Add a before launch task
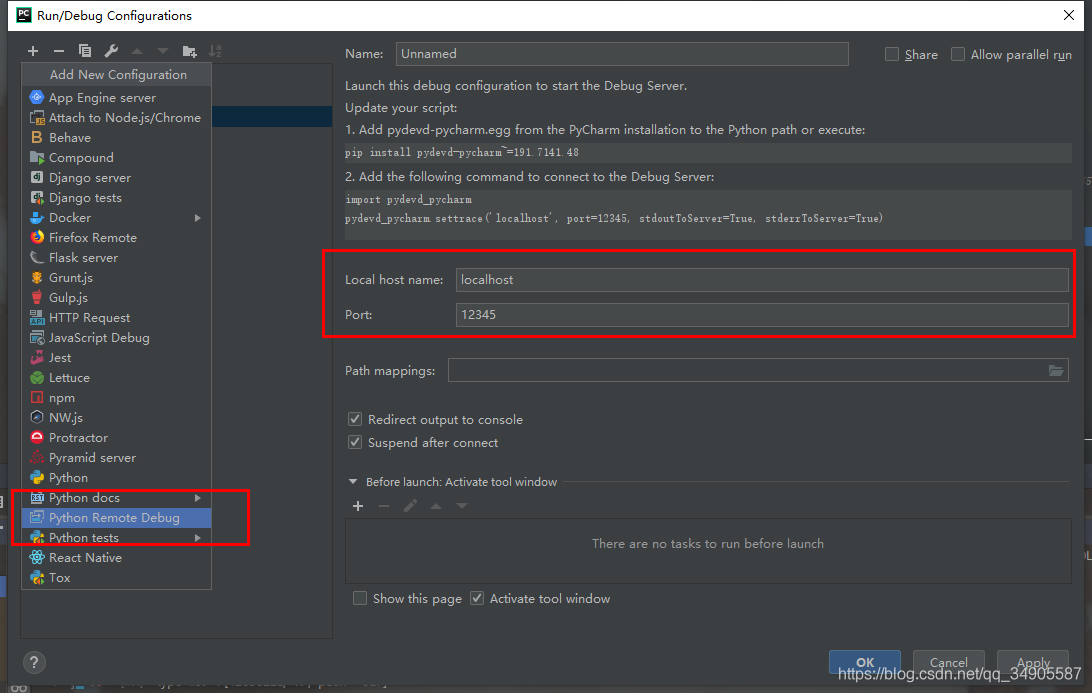Image resolution: width=1092 pixels, height=693 pixels. 358,506
